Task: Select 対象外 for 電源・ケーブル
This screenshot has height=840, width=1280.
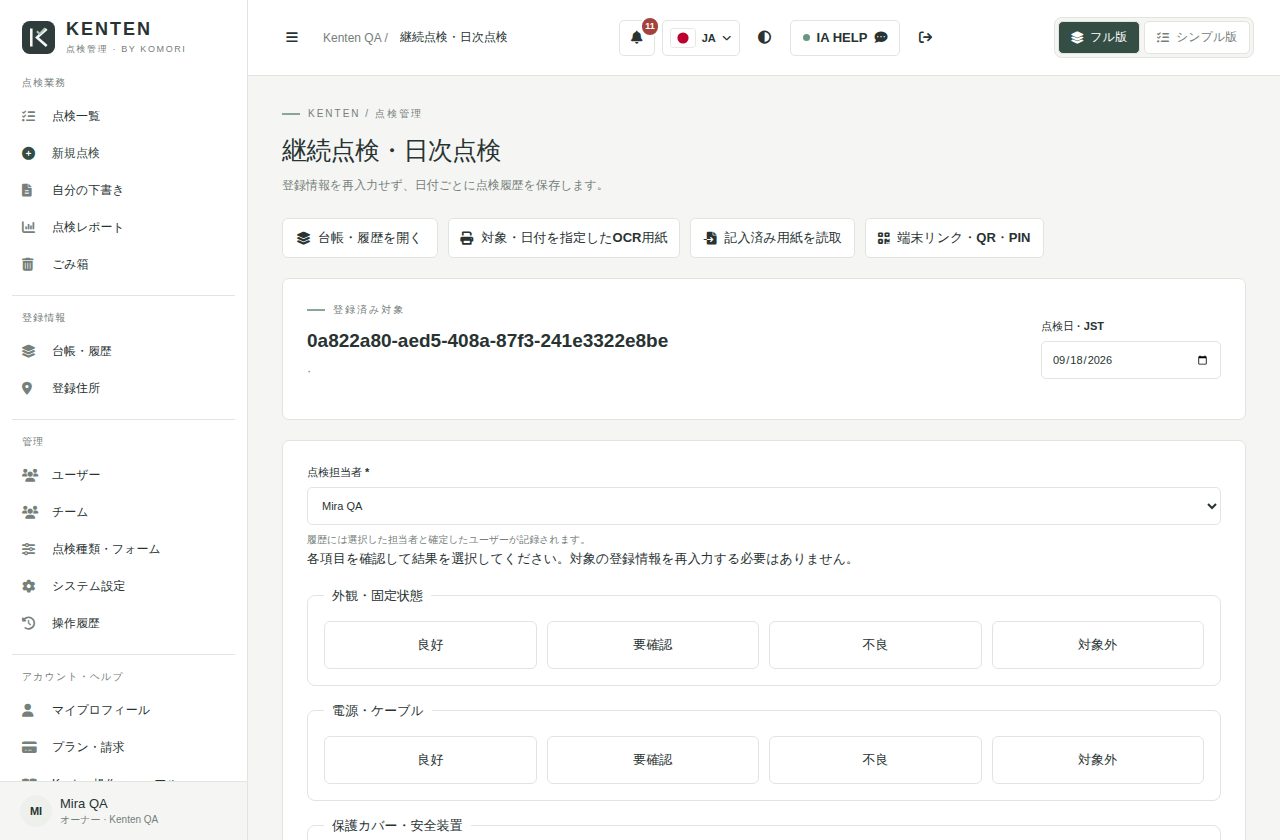Action: 1098,760
